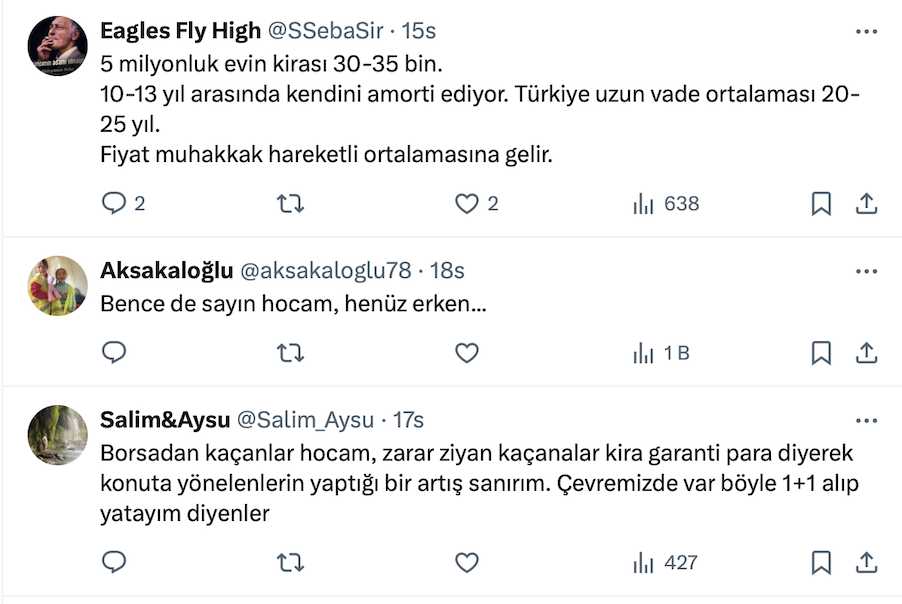Like the Eagles Fly High tweet

(467, 204)
